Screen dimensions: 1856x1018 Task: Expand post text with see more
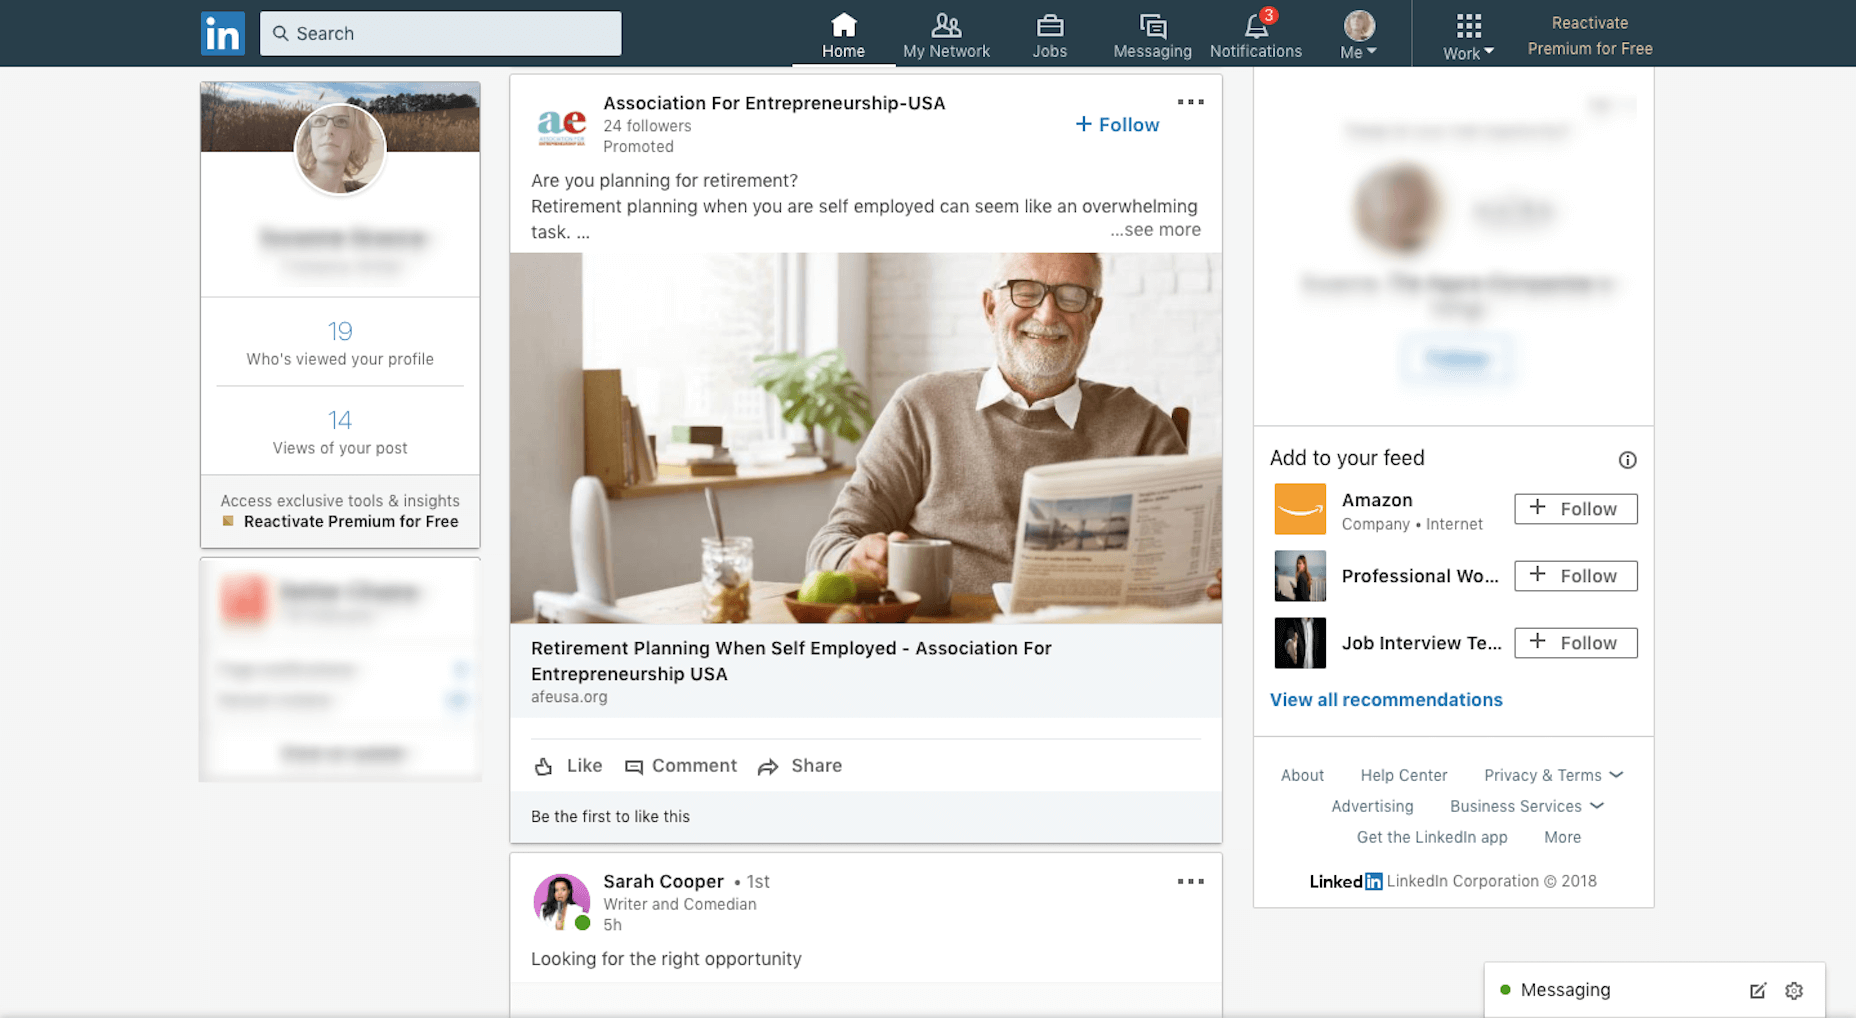tap(1155, 230)
